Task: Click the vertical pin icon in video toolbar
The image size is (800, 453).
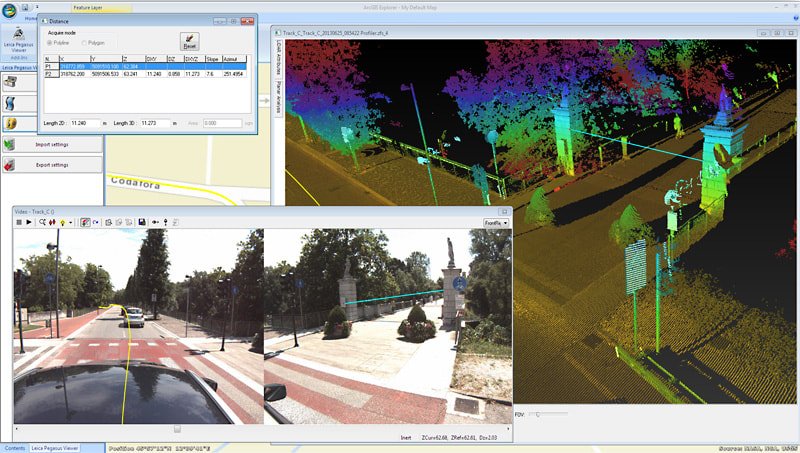Action: [x=165, y=222]
